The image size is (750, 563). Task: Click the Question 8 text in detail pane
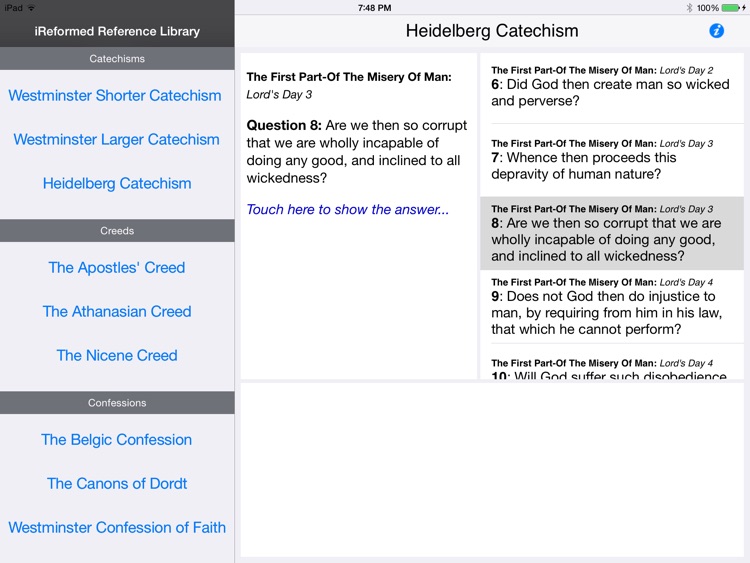[x=357, y=152]
